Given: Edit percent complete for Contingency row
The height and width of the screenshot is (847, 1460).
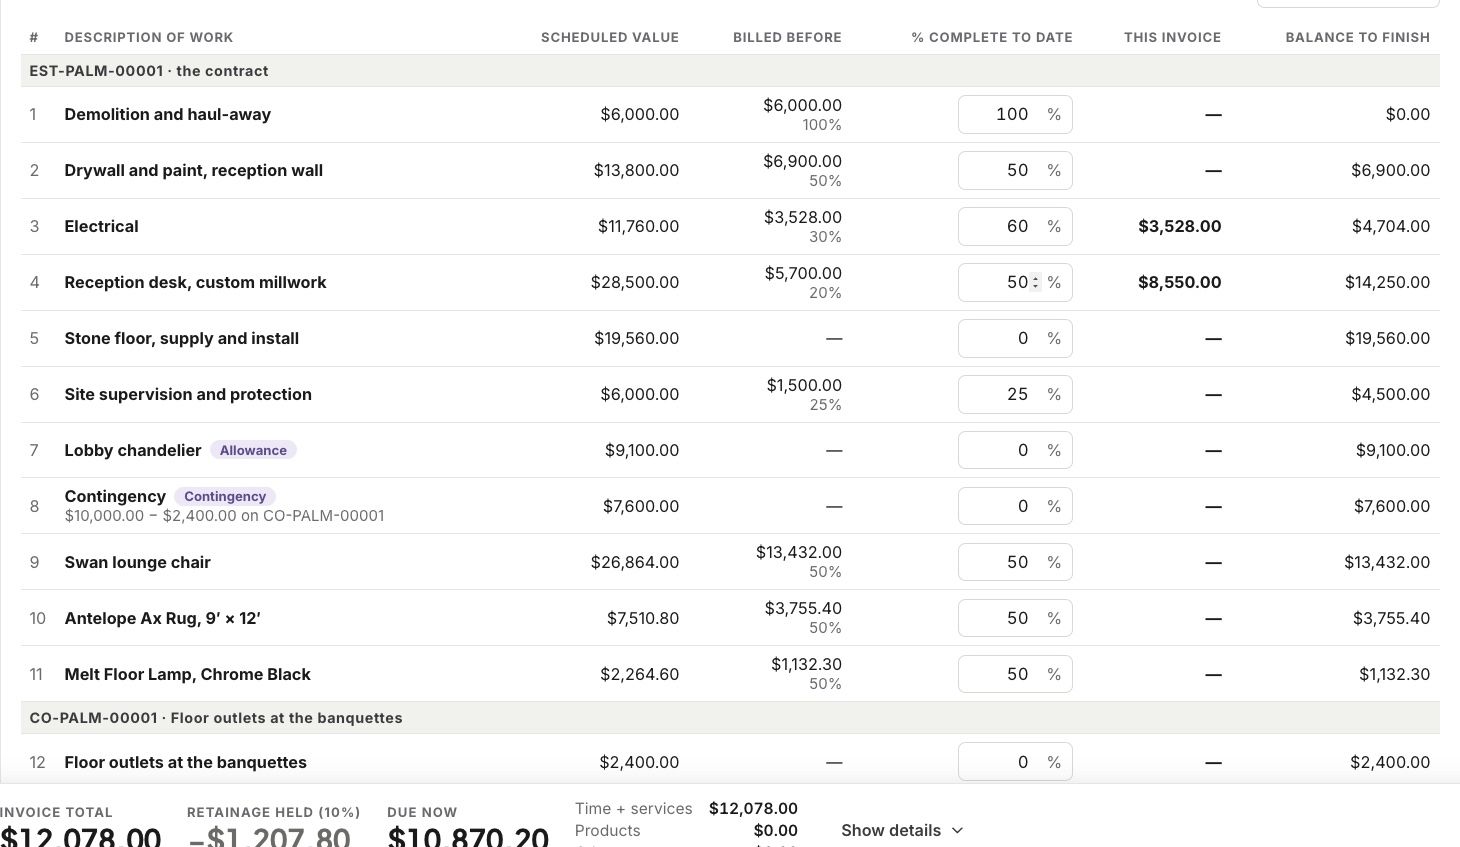Looking at the screenshot, I should point(1015,506).
